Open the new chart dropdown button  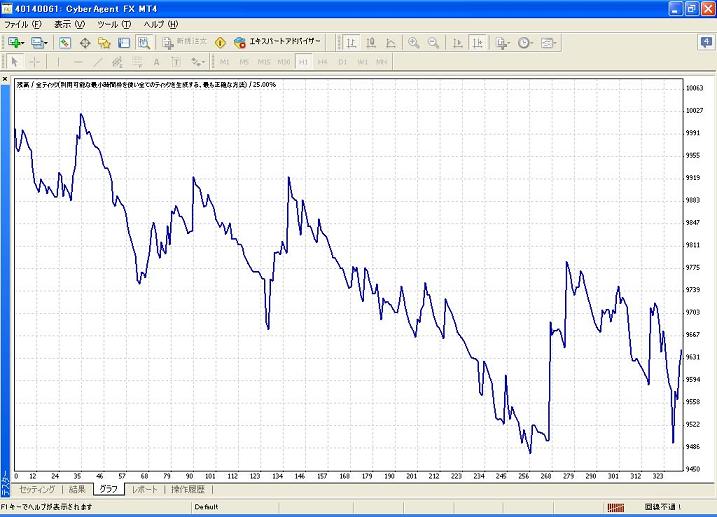coord(16,43)
